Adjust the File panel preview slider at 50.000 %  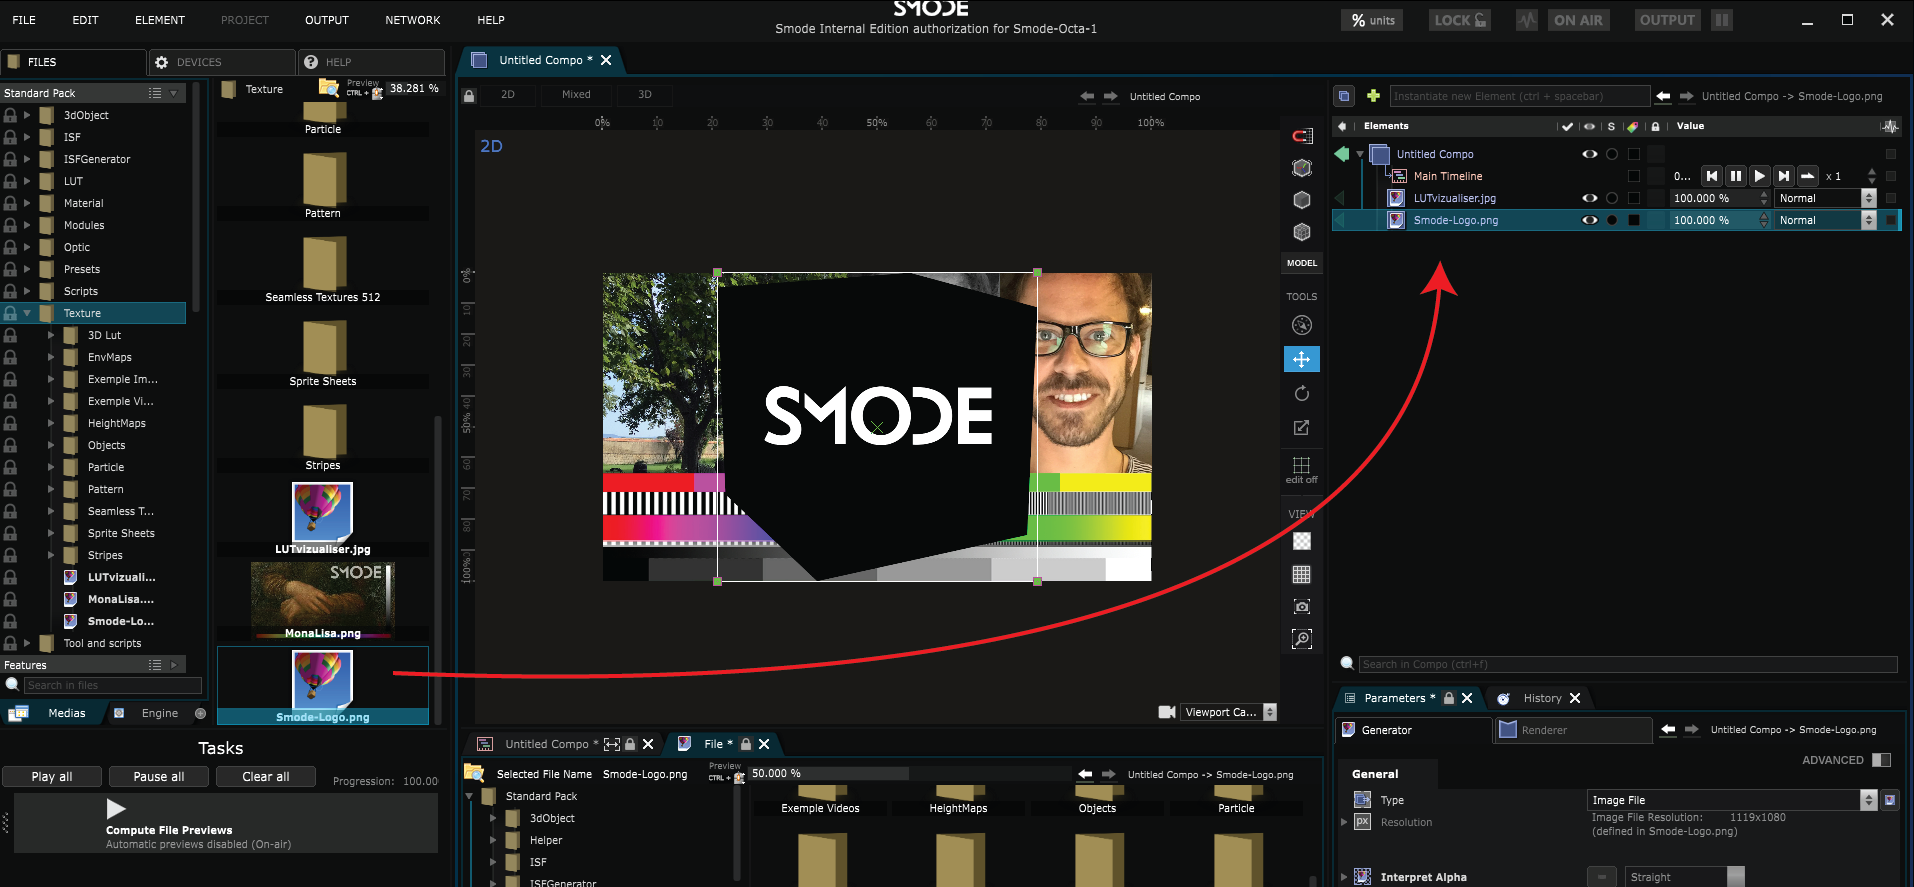(910, 773)
